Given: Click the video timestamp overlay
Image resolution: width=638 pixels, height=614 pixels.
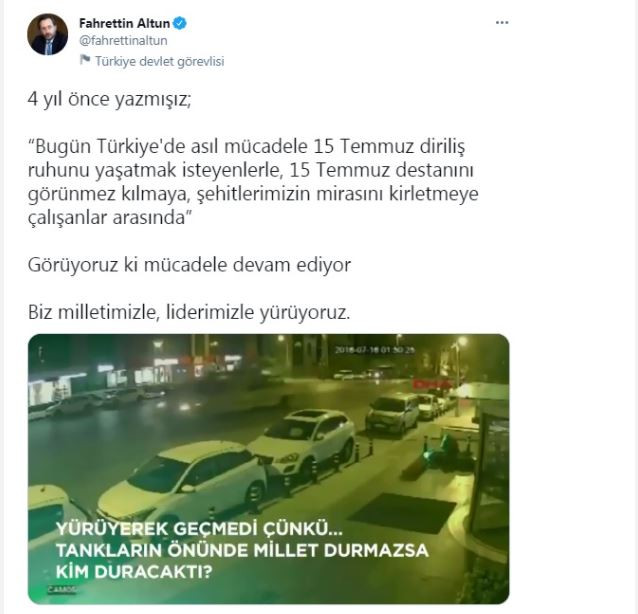Looking at the screenshot, I should (375, 350).
